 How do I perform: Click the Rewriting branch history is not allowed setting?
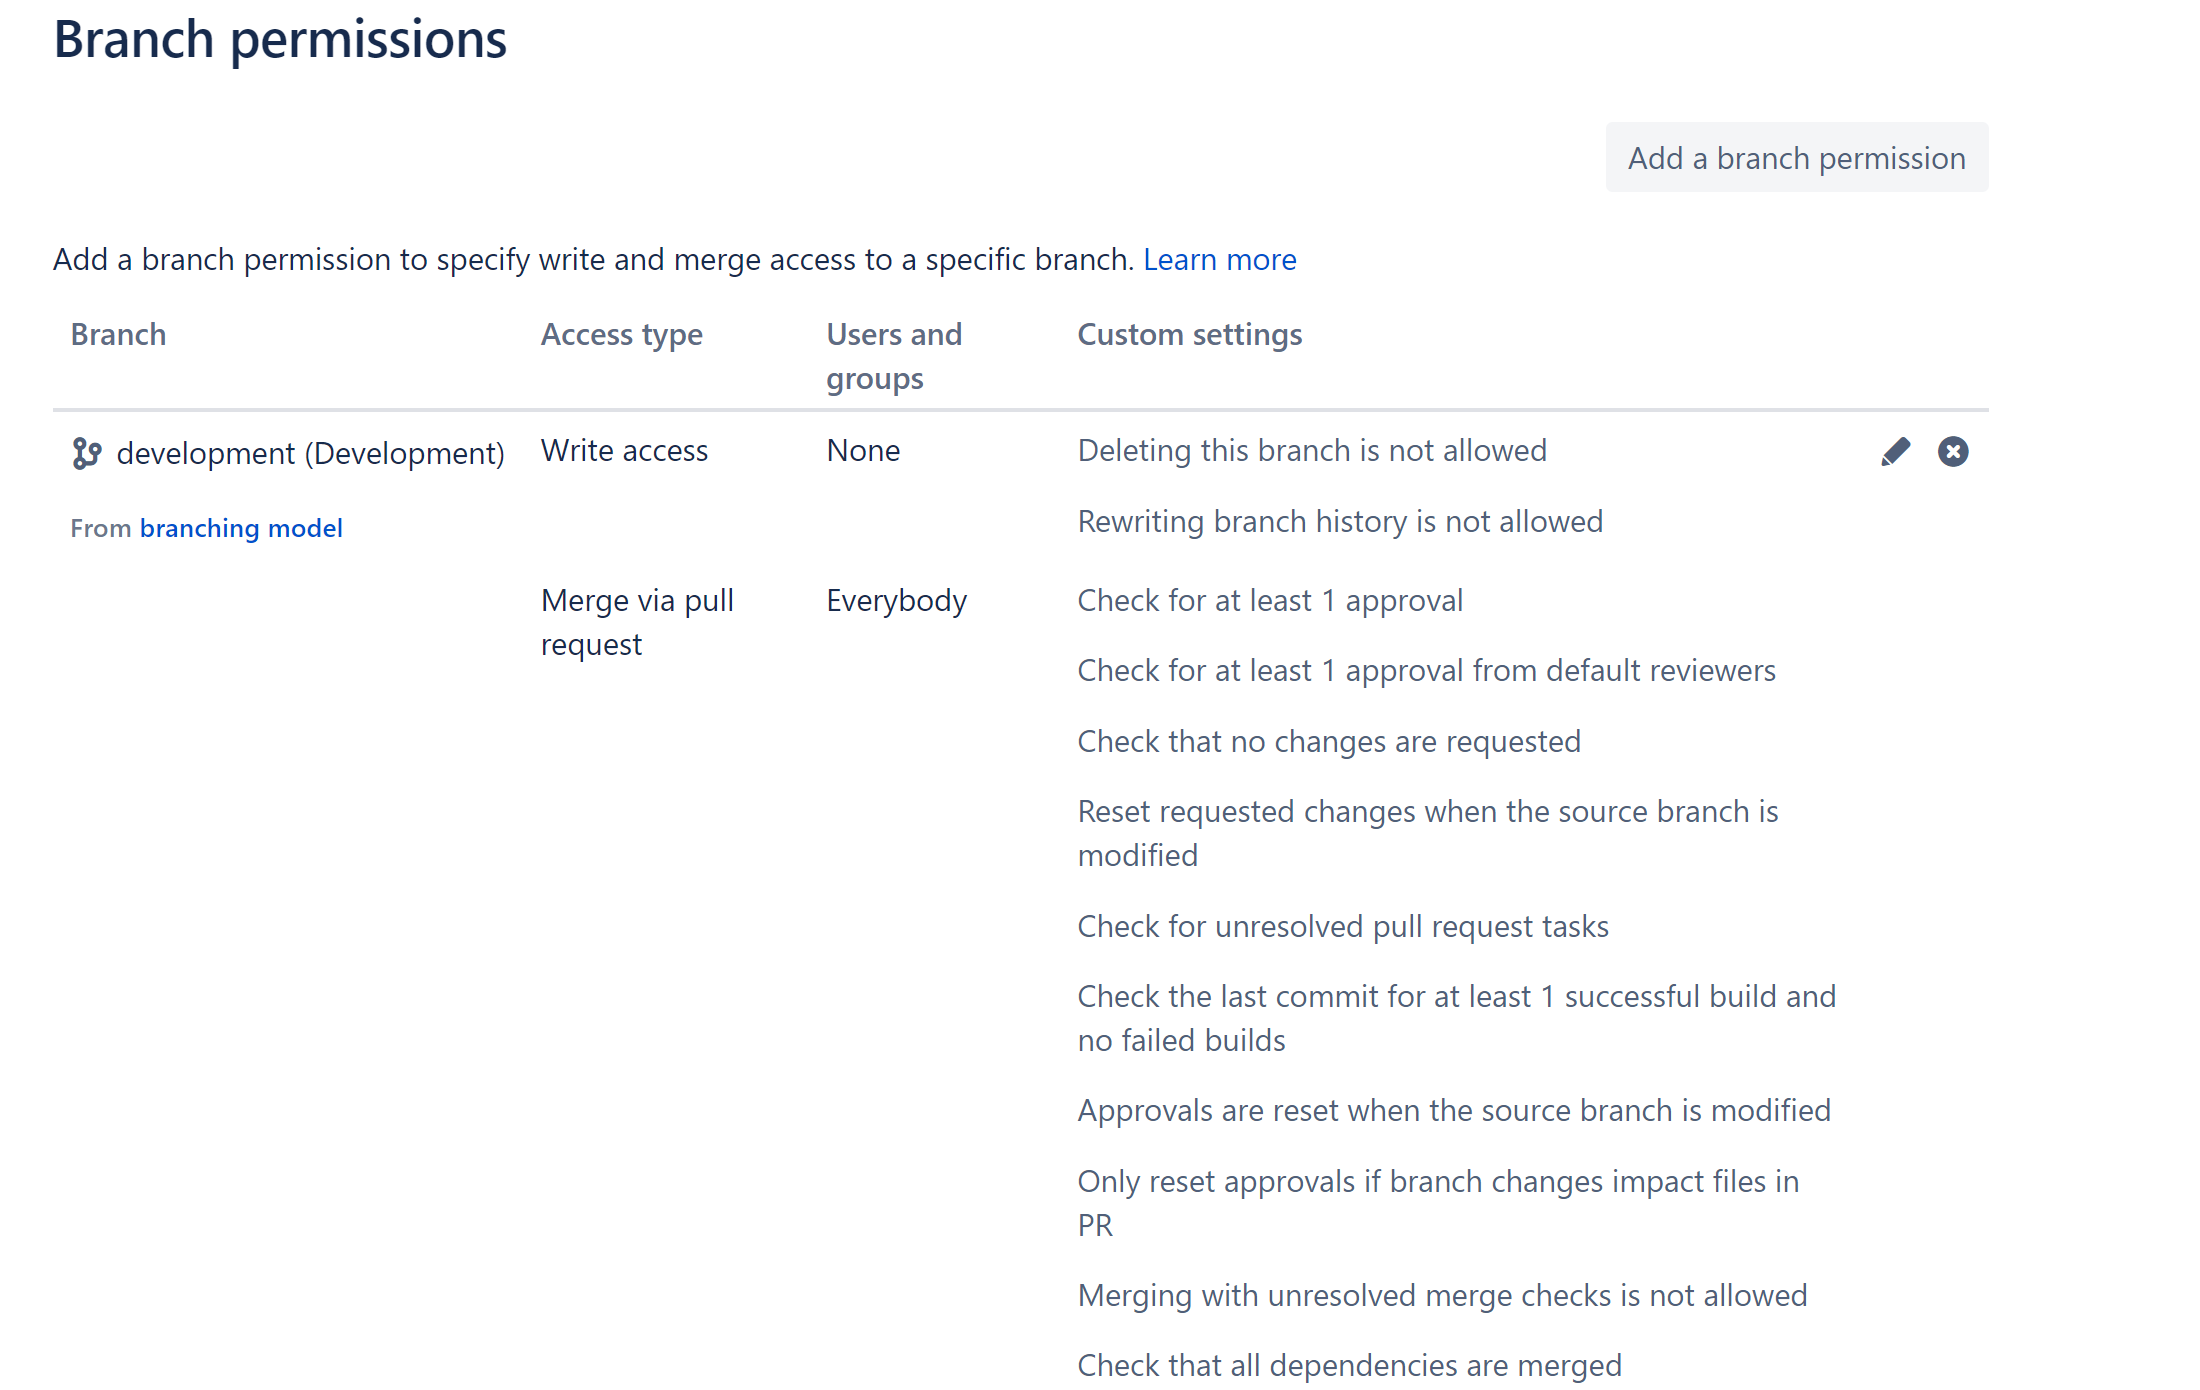pyautogui.click(x=1339, y=522)
